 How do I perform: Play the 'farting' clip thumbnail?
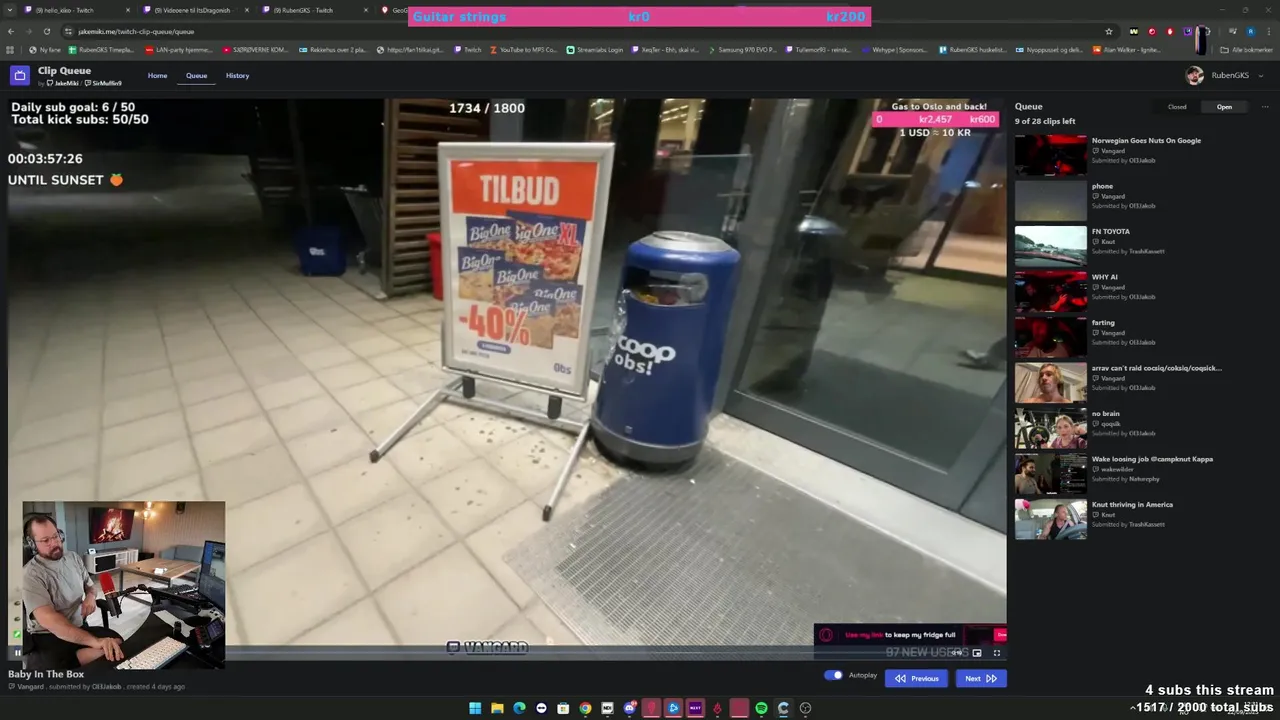(x=1050, y=337)
